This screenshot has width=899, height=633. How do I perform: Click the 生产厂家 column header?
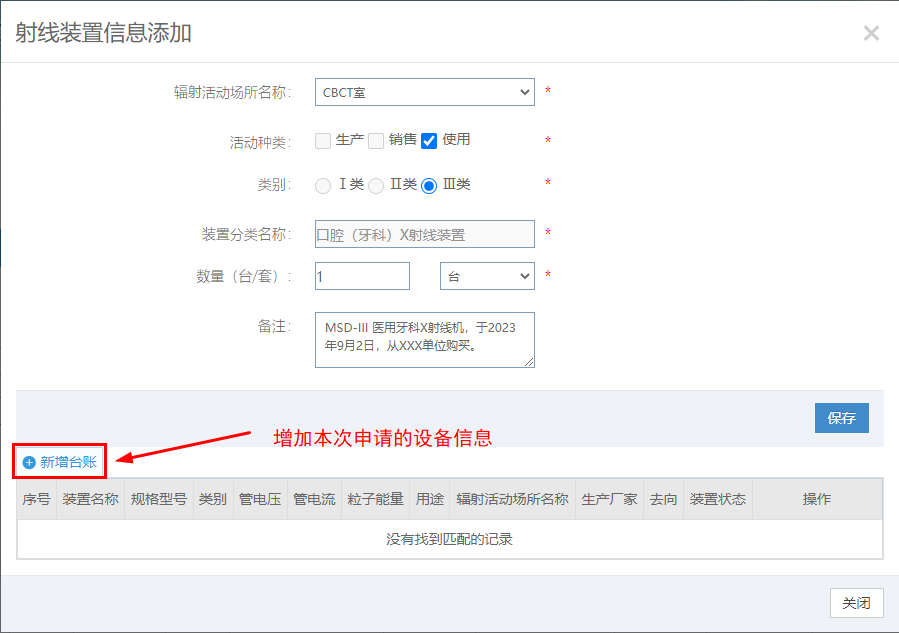609,499
